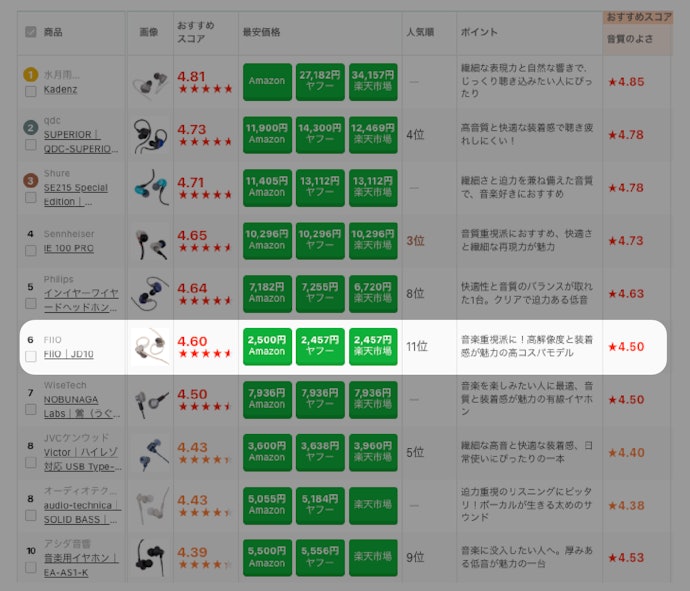Open 34,157円 楽天市場 offer for Kadenz
Viewport: 690px width, 591px height.
click(x=373, y=82)
